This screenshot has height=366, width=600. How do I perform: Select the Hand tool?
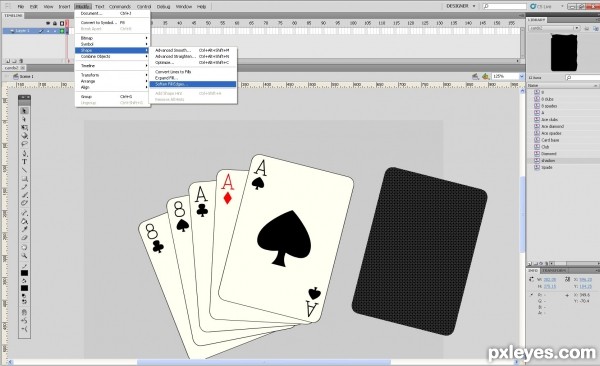[x=24, y=247]
